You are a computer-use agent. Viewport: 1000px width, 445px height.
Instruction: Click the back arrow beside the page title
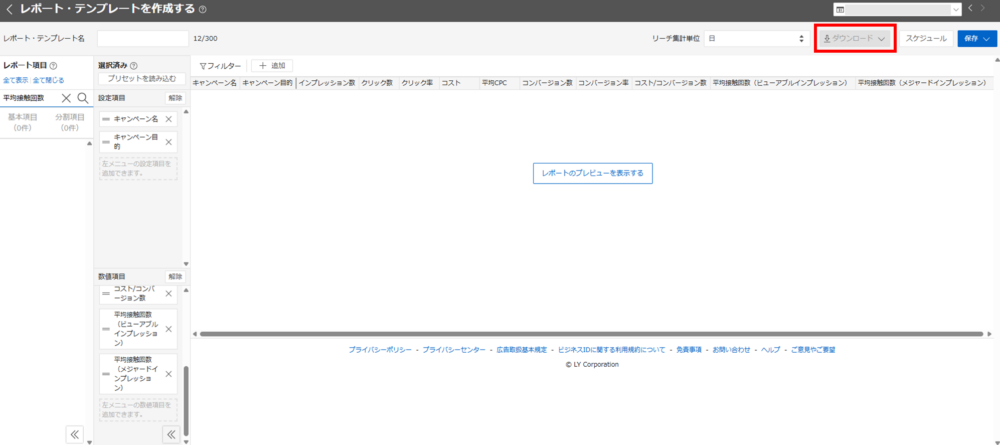click(9, 10)
